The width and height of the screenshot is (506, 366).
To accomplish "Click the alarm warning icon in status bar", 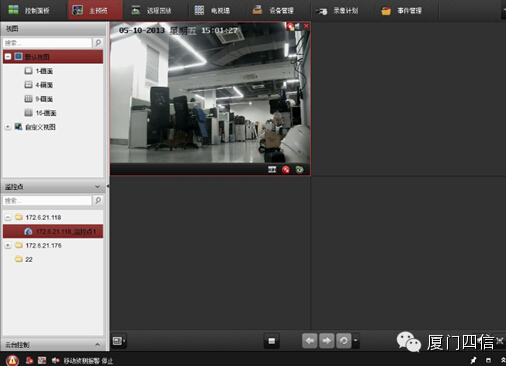I will [12, 360].
